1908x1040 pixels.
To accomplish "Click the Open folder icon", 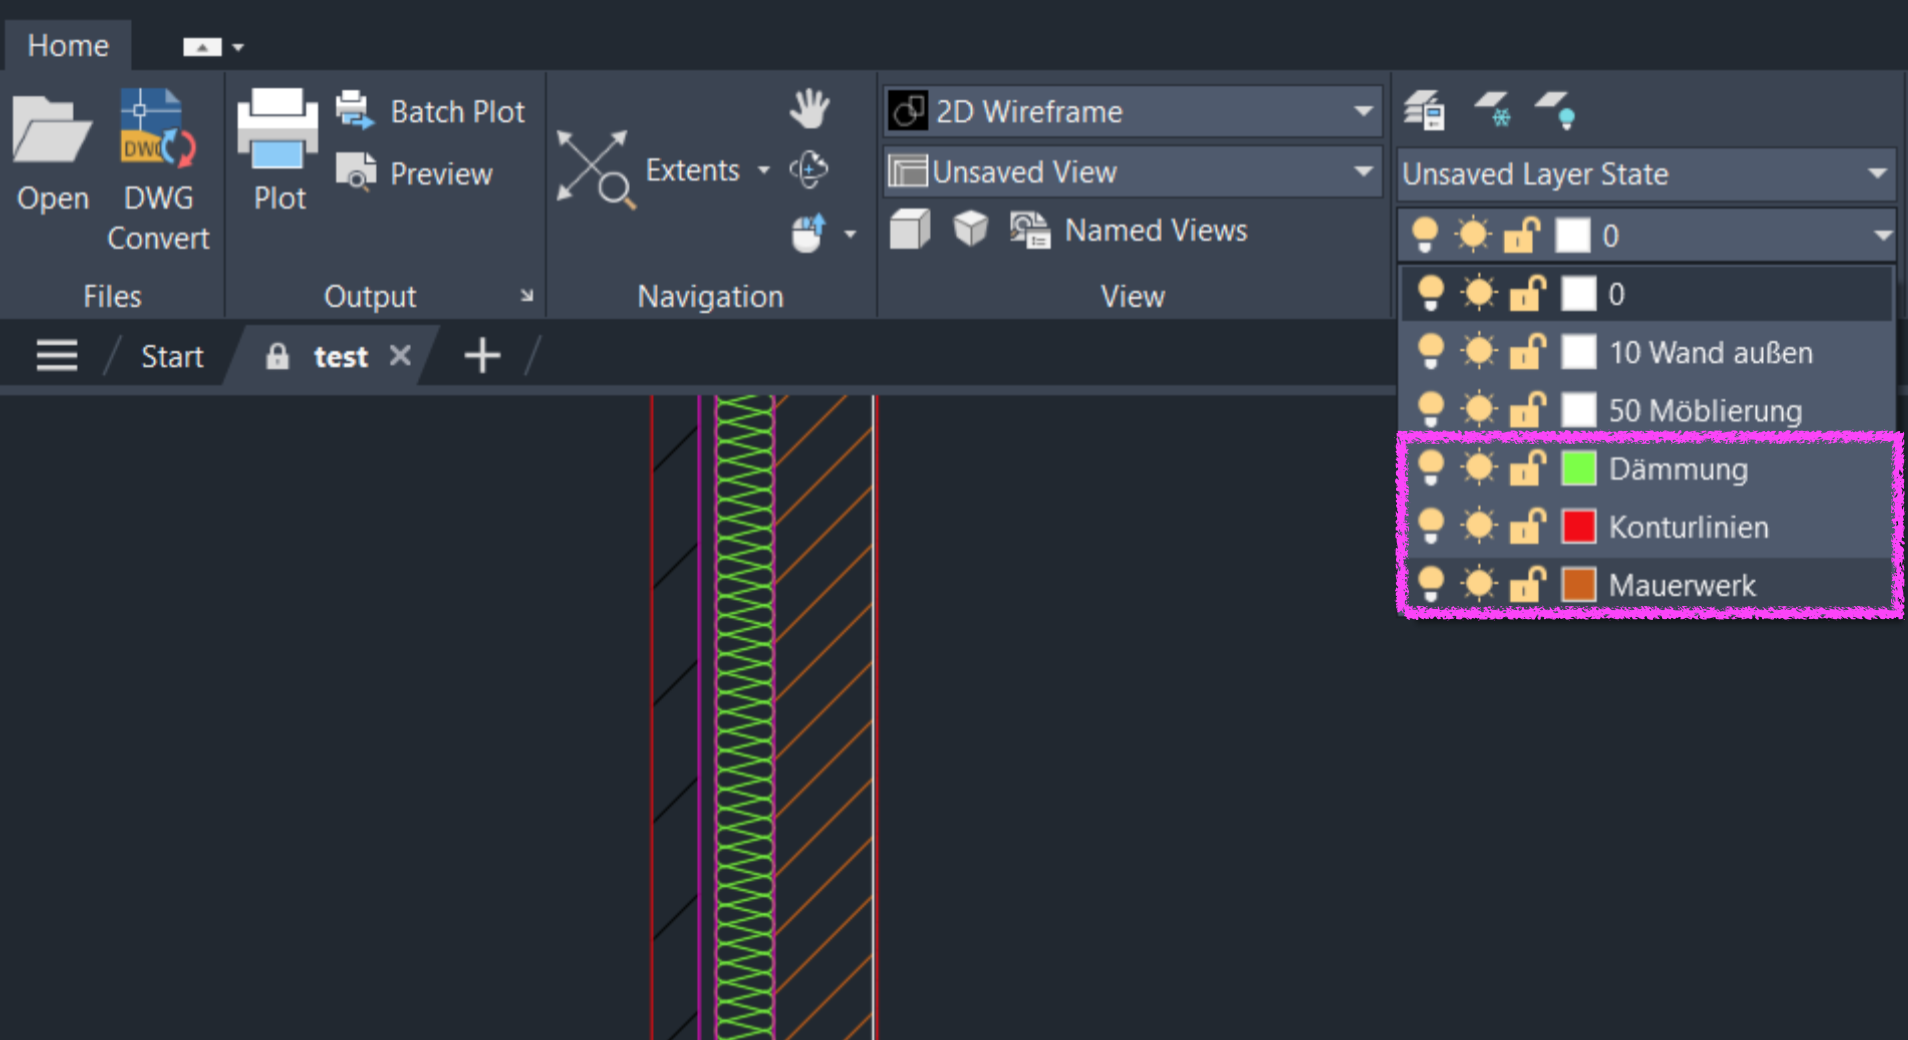I will [x=52, y=130].
